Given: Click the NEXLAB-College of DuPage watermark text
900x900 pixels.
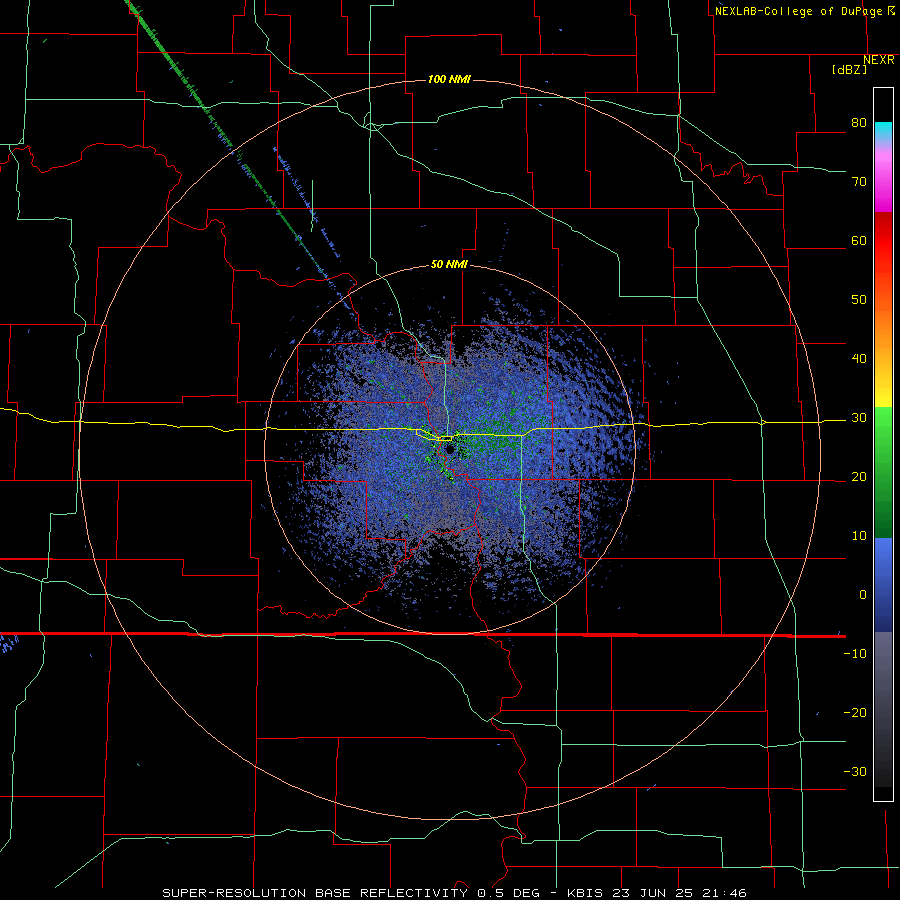Looking at the screenshot, I should 805,11.
